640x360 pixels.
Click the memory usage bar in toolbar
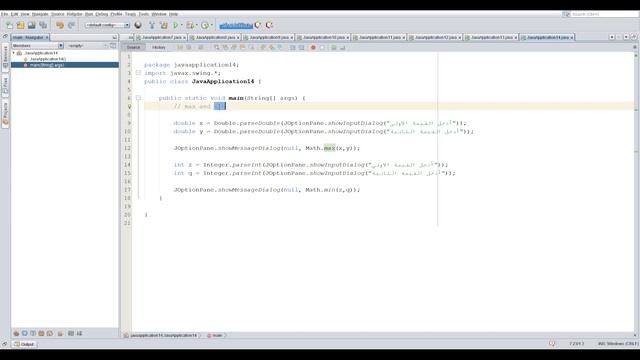tap(236, 26)
